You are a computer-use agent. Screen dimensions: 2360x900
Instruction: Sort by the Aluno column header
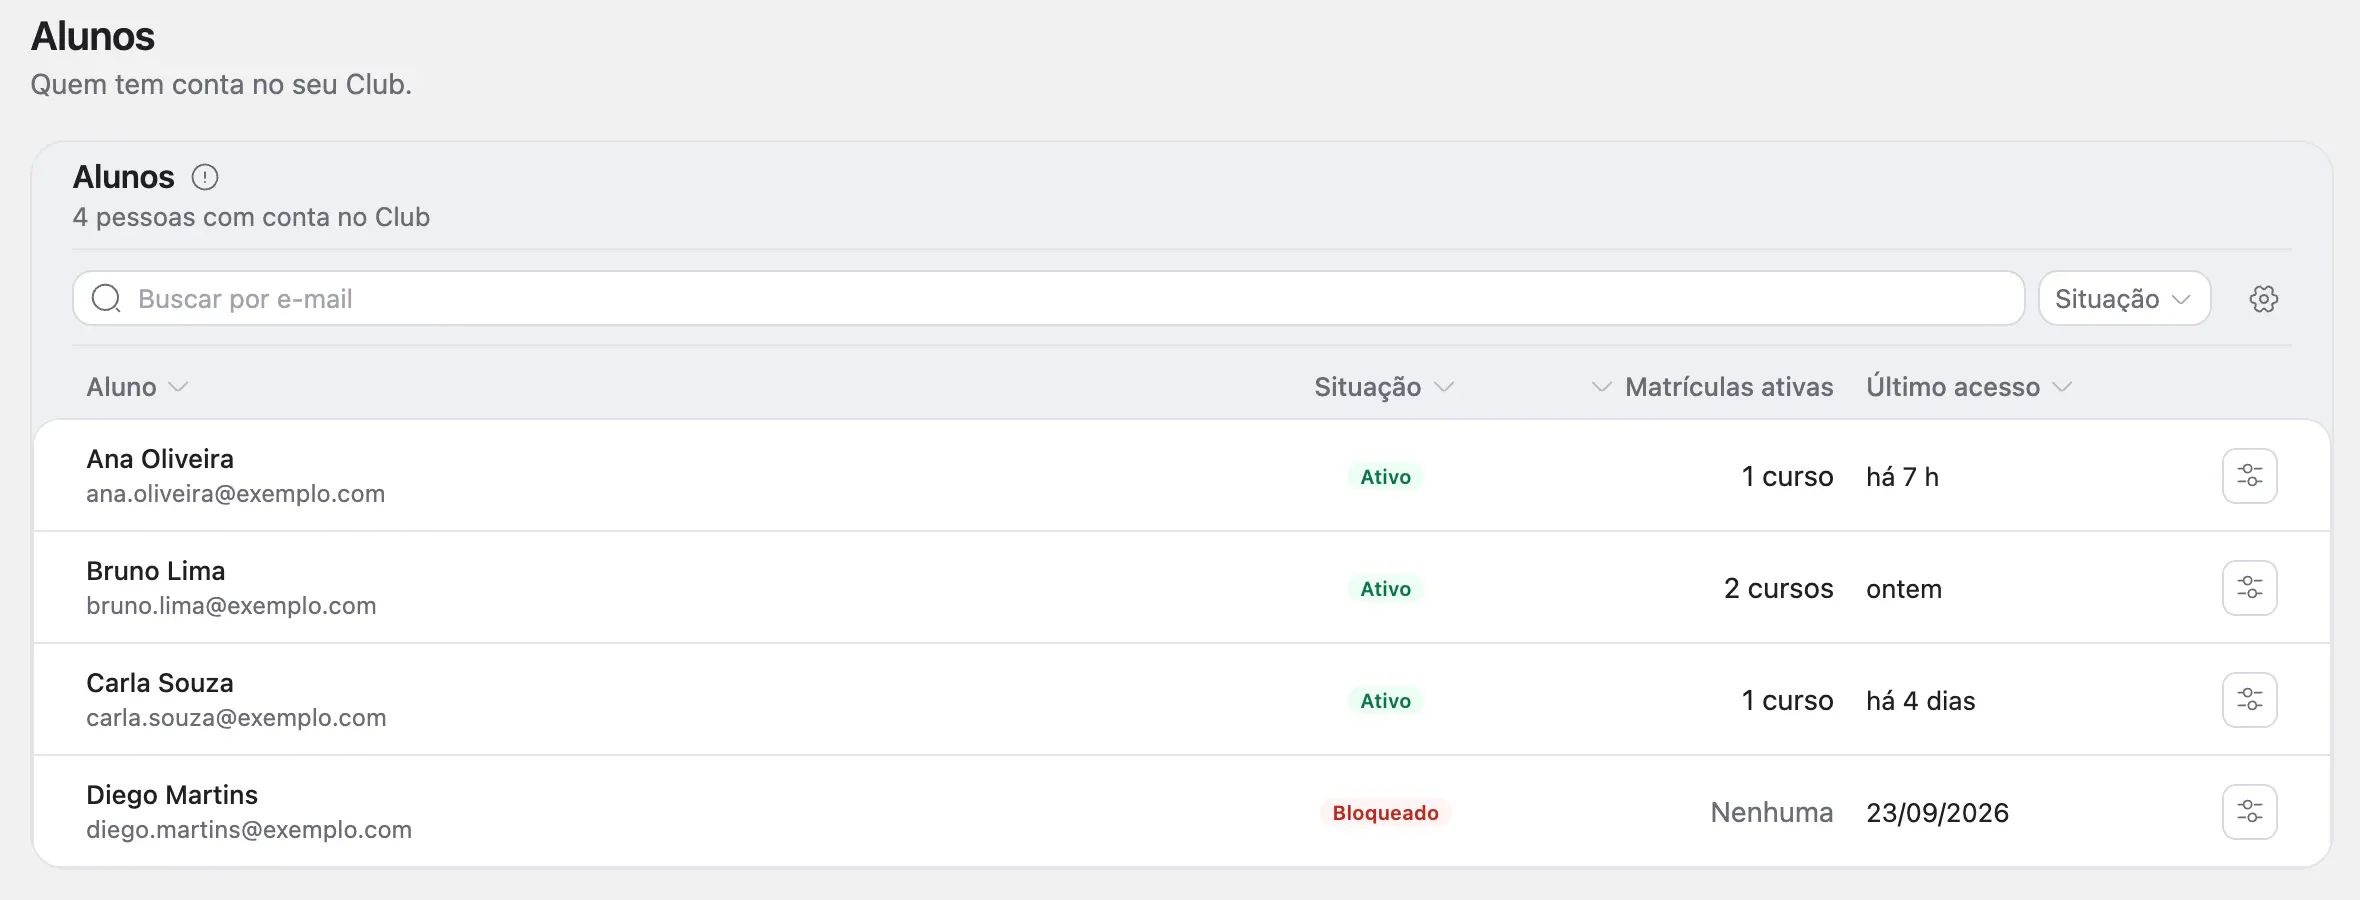point(137,387)
